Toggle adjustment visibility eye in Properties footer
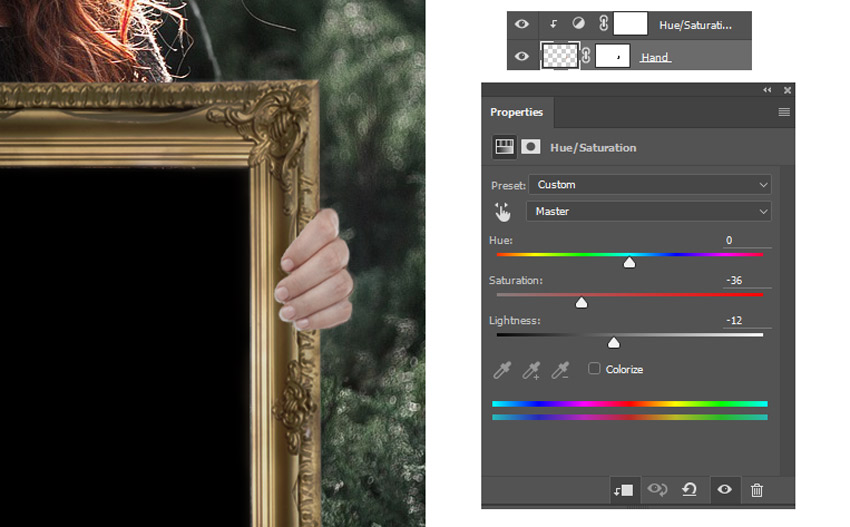Image resolution: width=850 pixels, height=527 pixels. (724, 490)
